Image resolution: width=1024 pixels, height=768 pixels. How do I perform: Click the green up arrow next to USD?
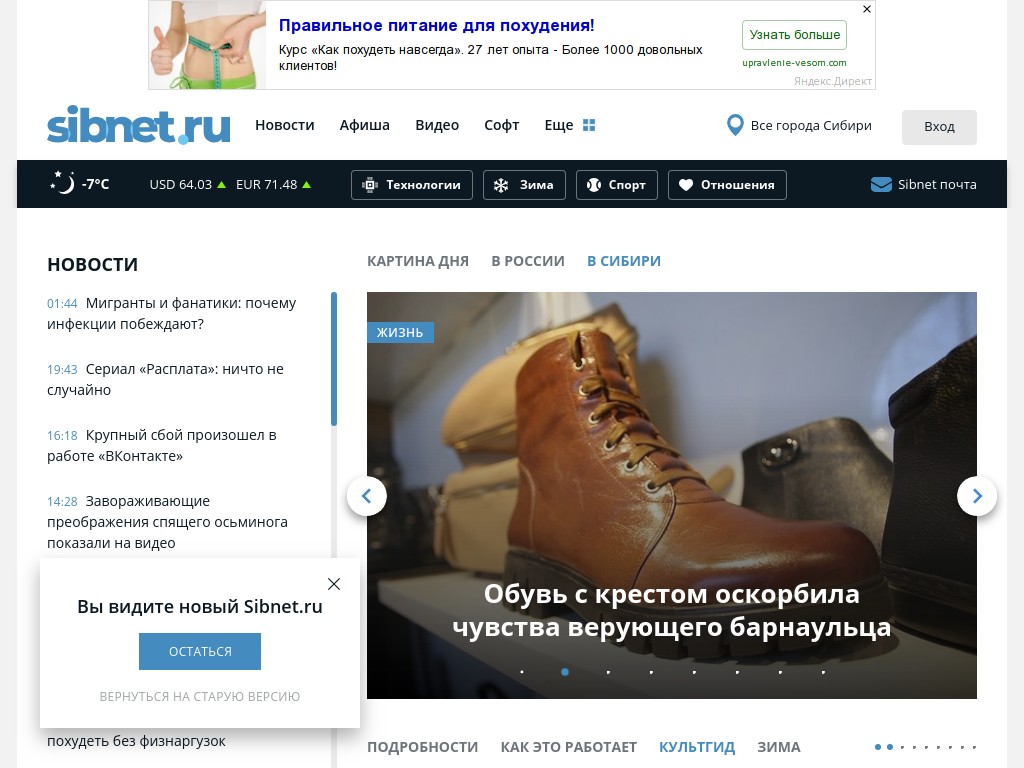221,185
